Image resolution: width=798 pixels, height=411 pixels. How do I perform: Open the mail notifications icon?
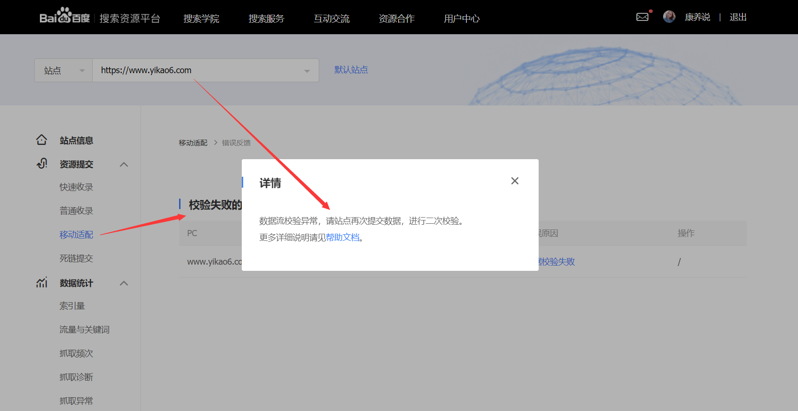pyautogui.click(x=642, y=17)
